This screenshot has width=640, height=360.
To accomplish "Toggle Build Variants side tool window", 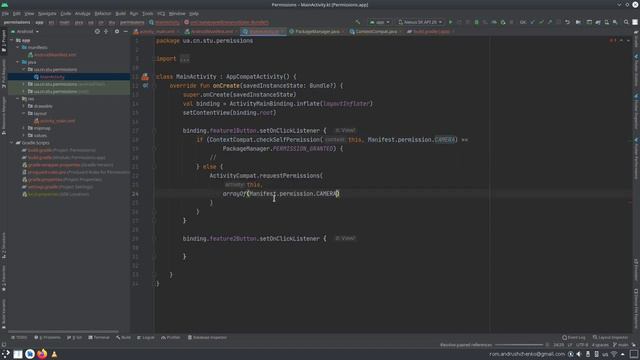I will pos(4,314).
